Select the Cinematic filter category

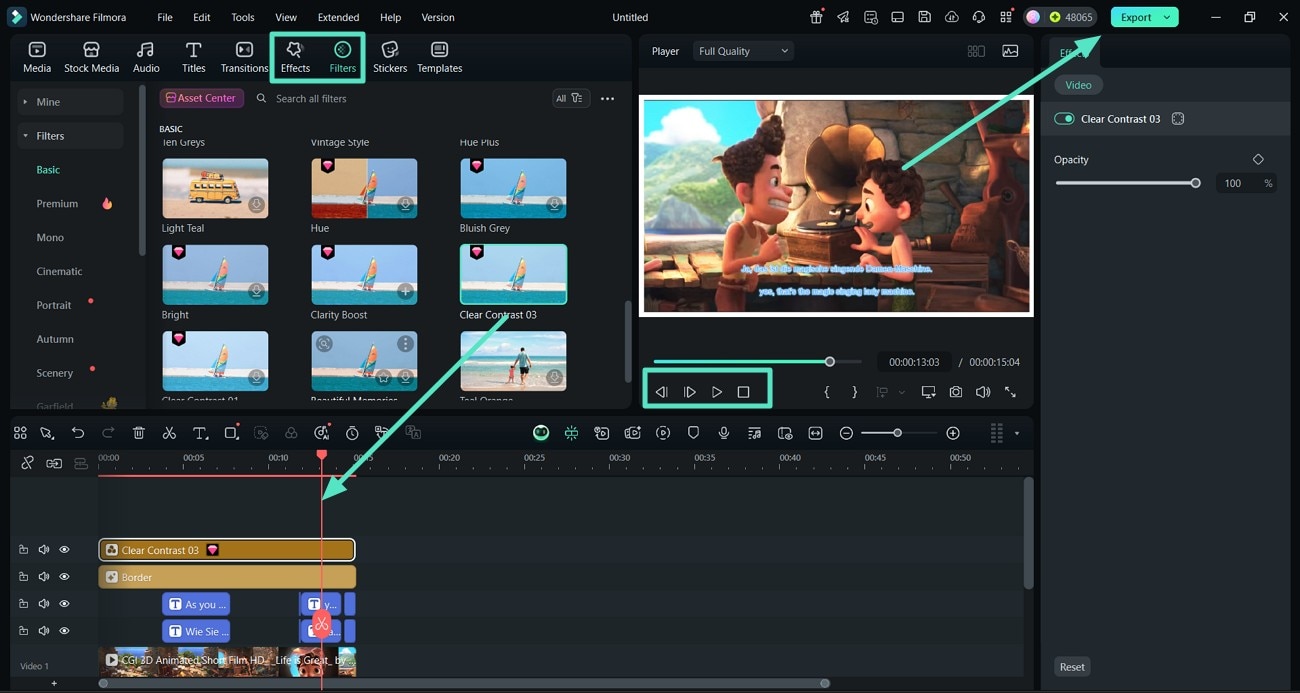[59, 271]
